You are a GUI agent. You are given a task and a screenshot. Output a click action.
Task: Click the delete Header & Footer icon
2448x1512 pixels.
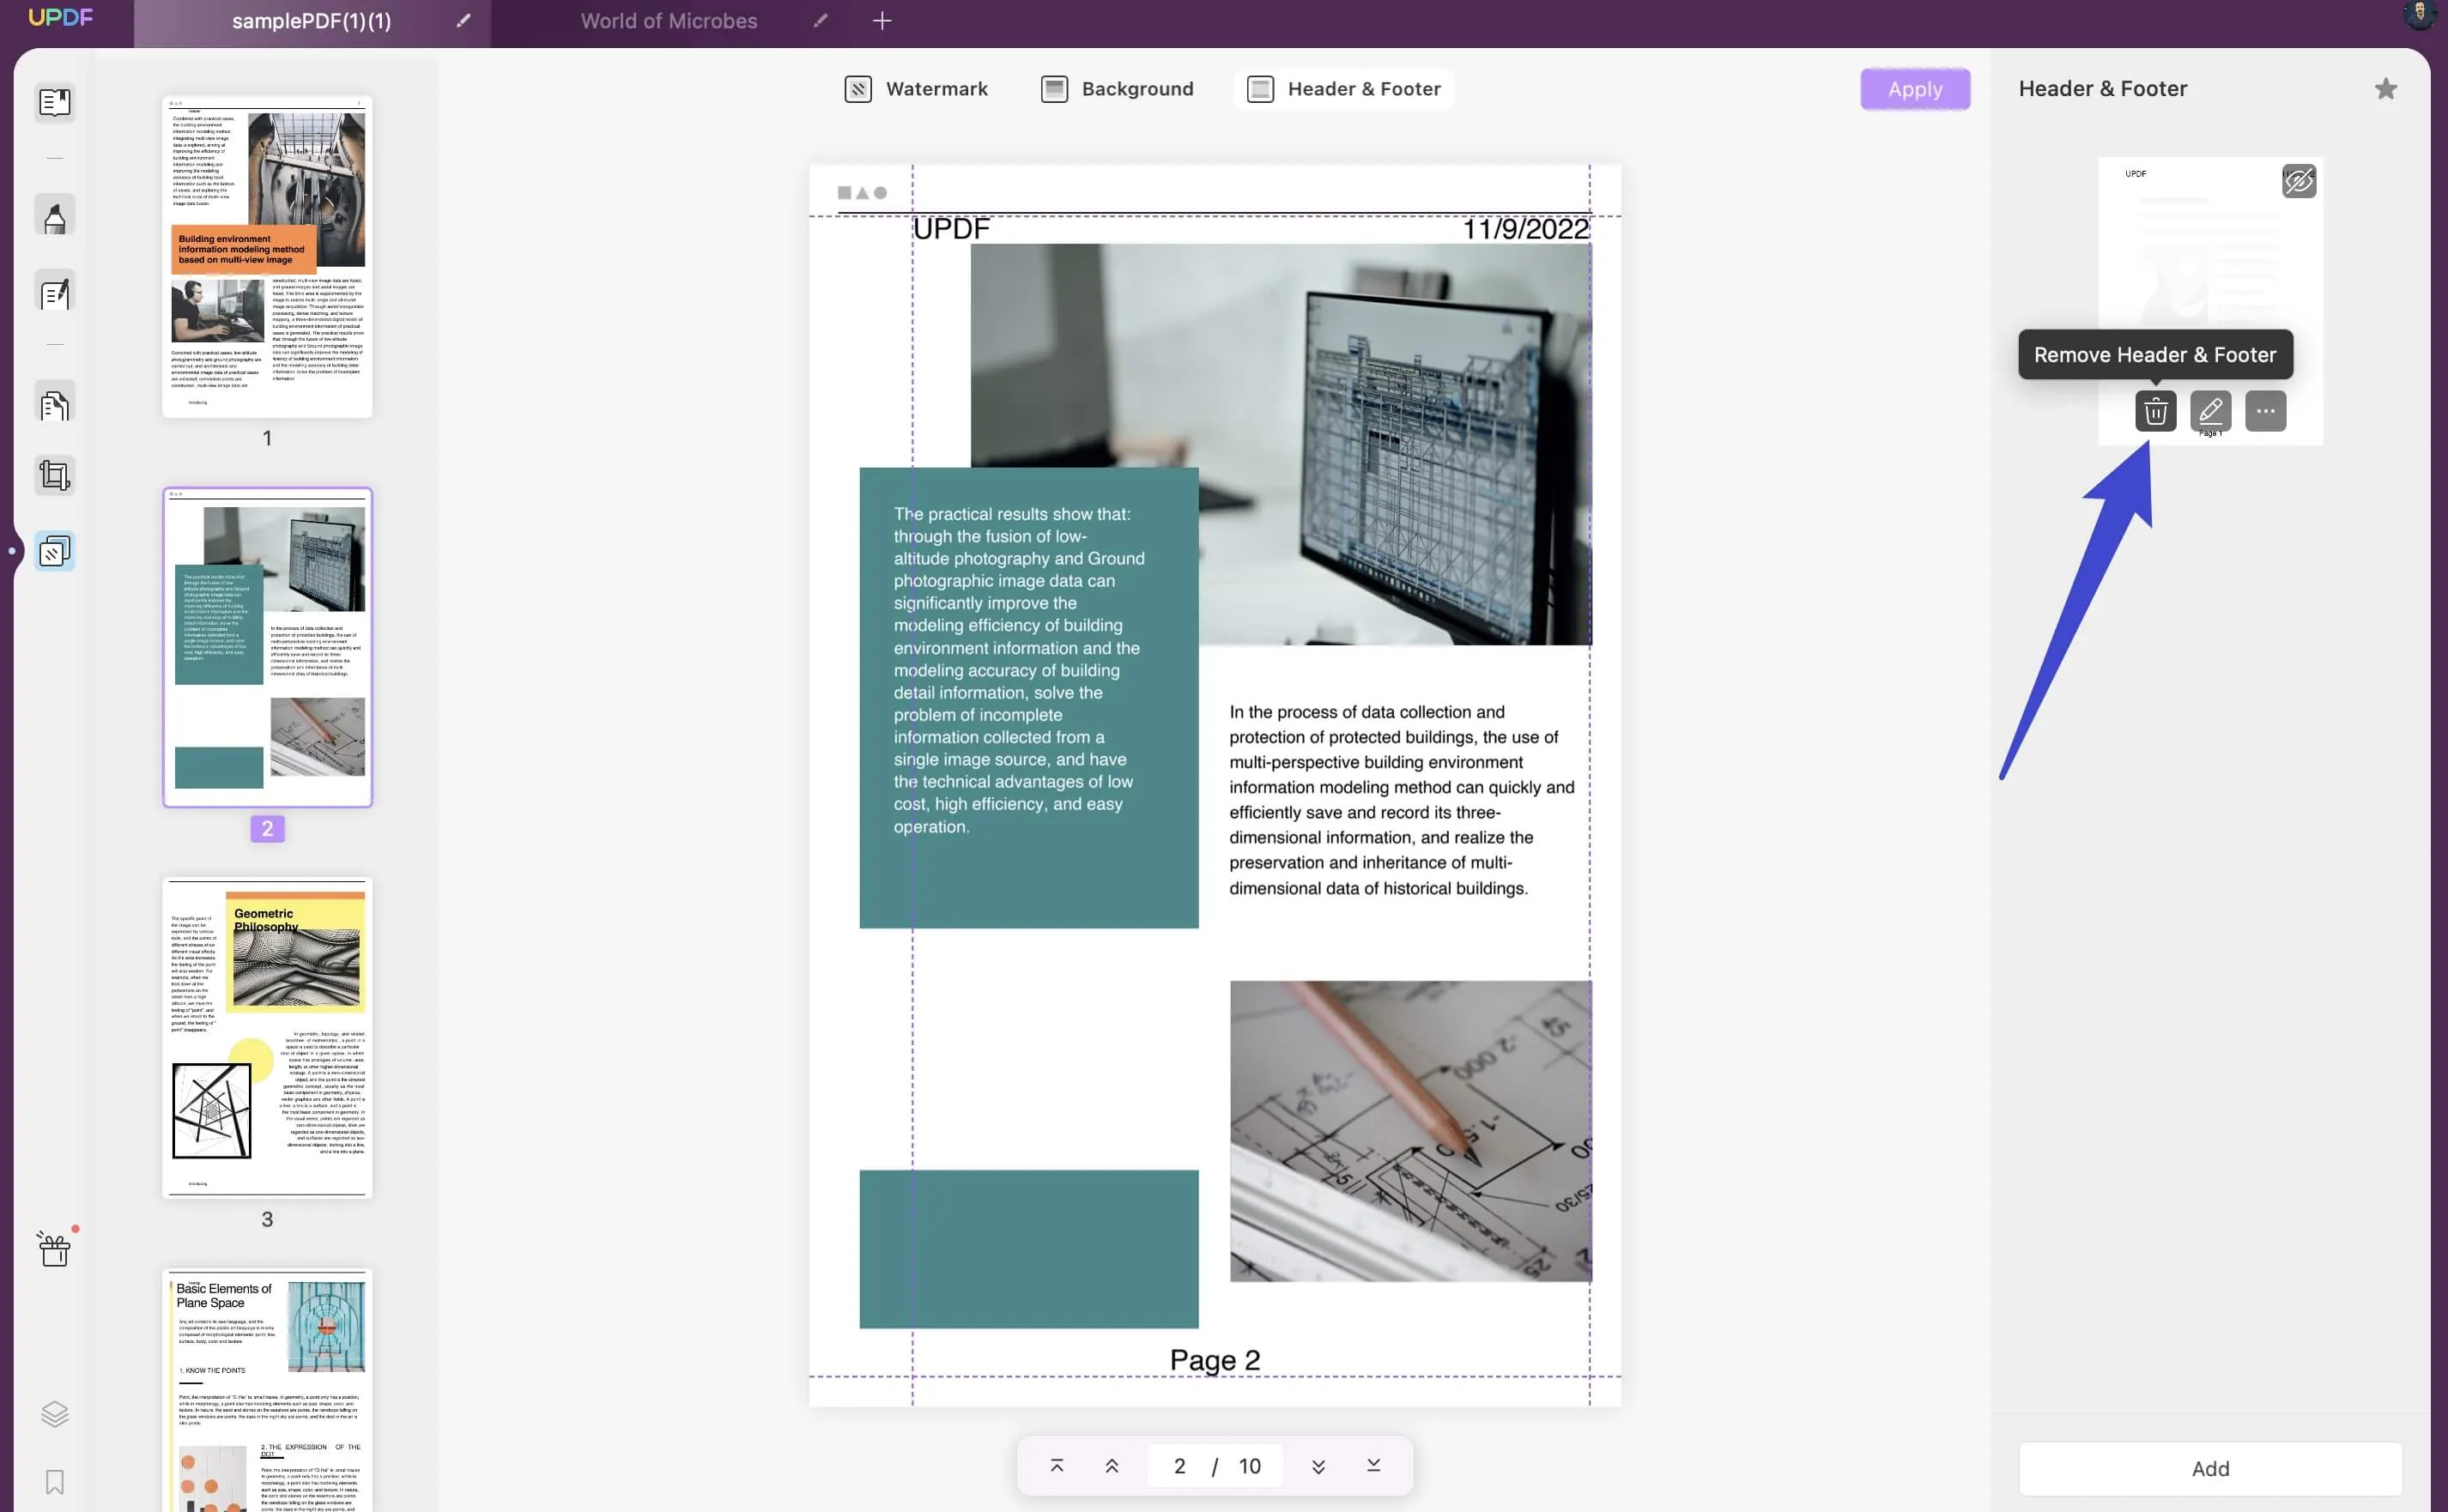point(2156,409)
